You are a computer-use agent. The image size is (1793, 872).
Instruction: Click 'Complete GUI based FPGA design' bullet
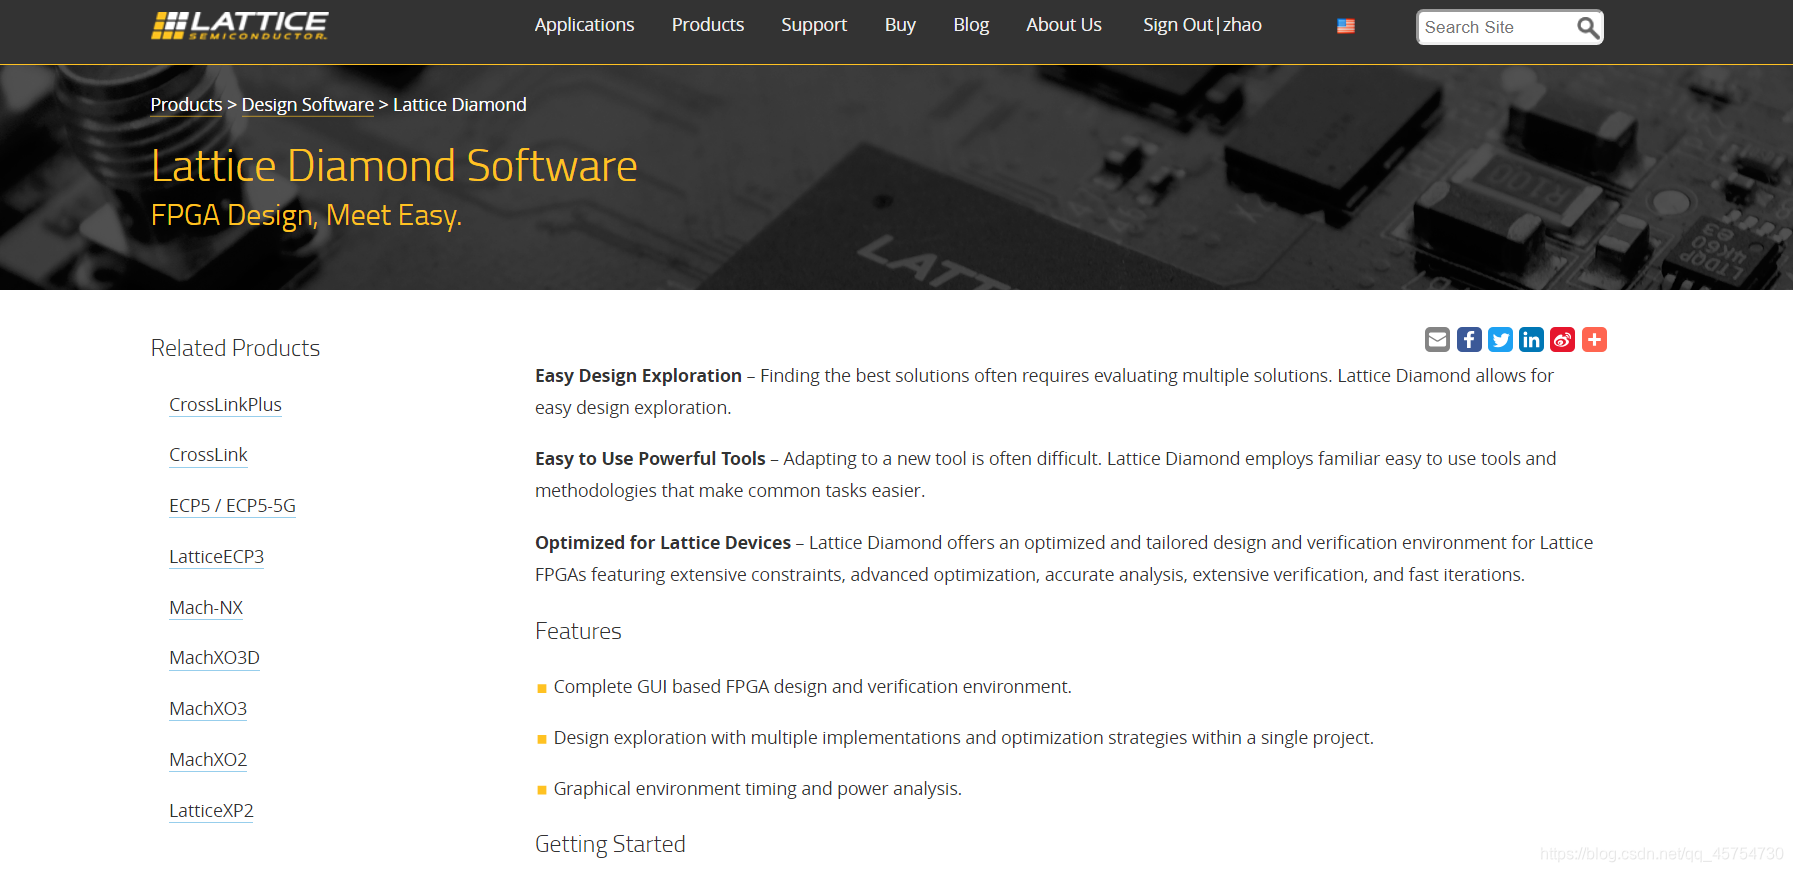point(812,687)
